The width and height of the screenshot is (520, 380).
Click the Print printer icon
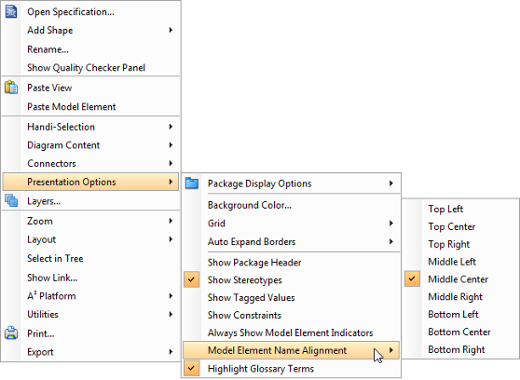(11, 333)
